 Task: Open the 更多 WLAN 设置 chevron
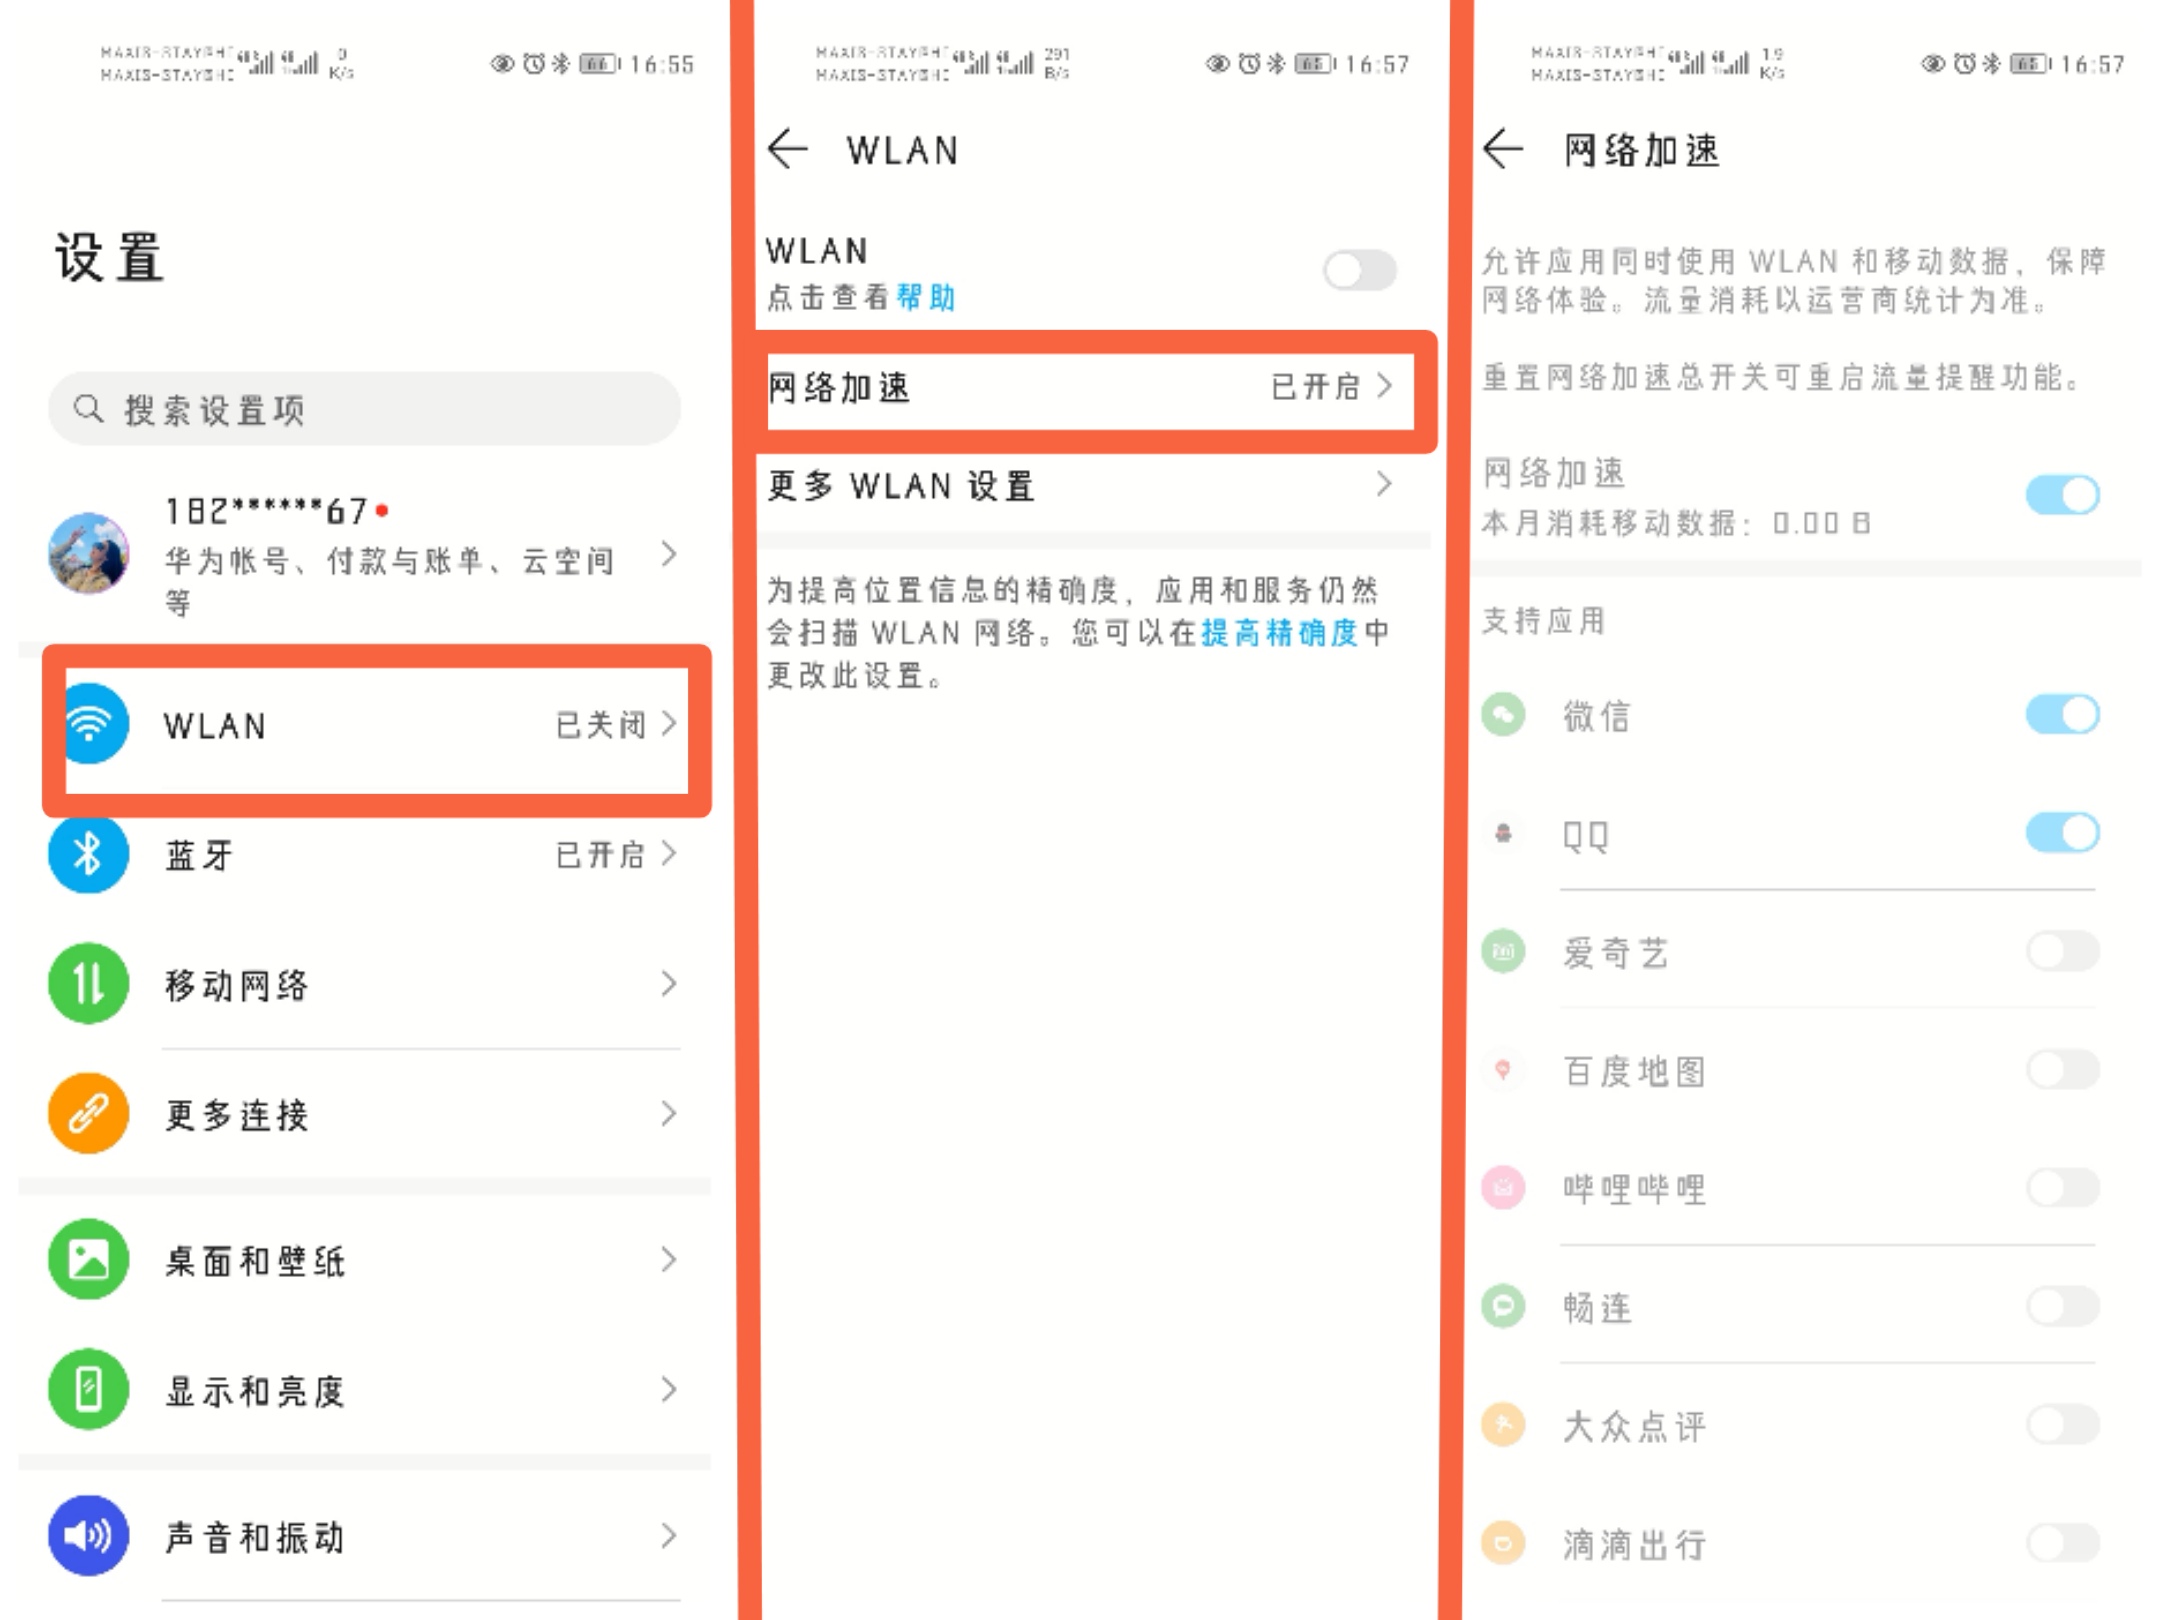pyautogui.click(x=1385, y=485)
